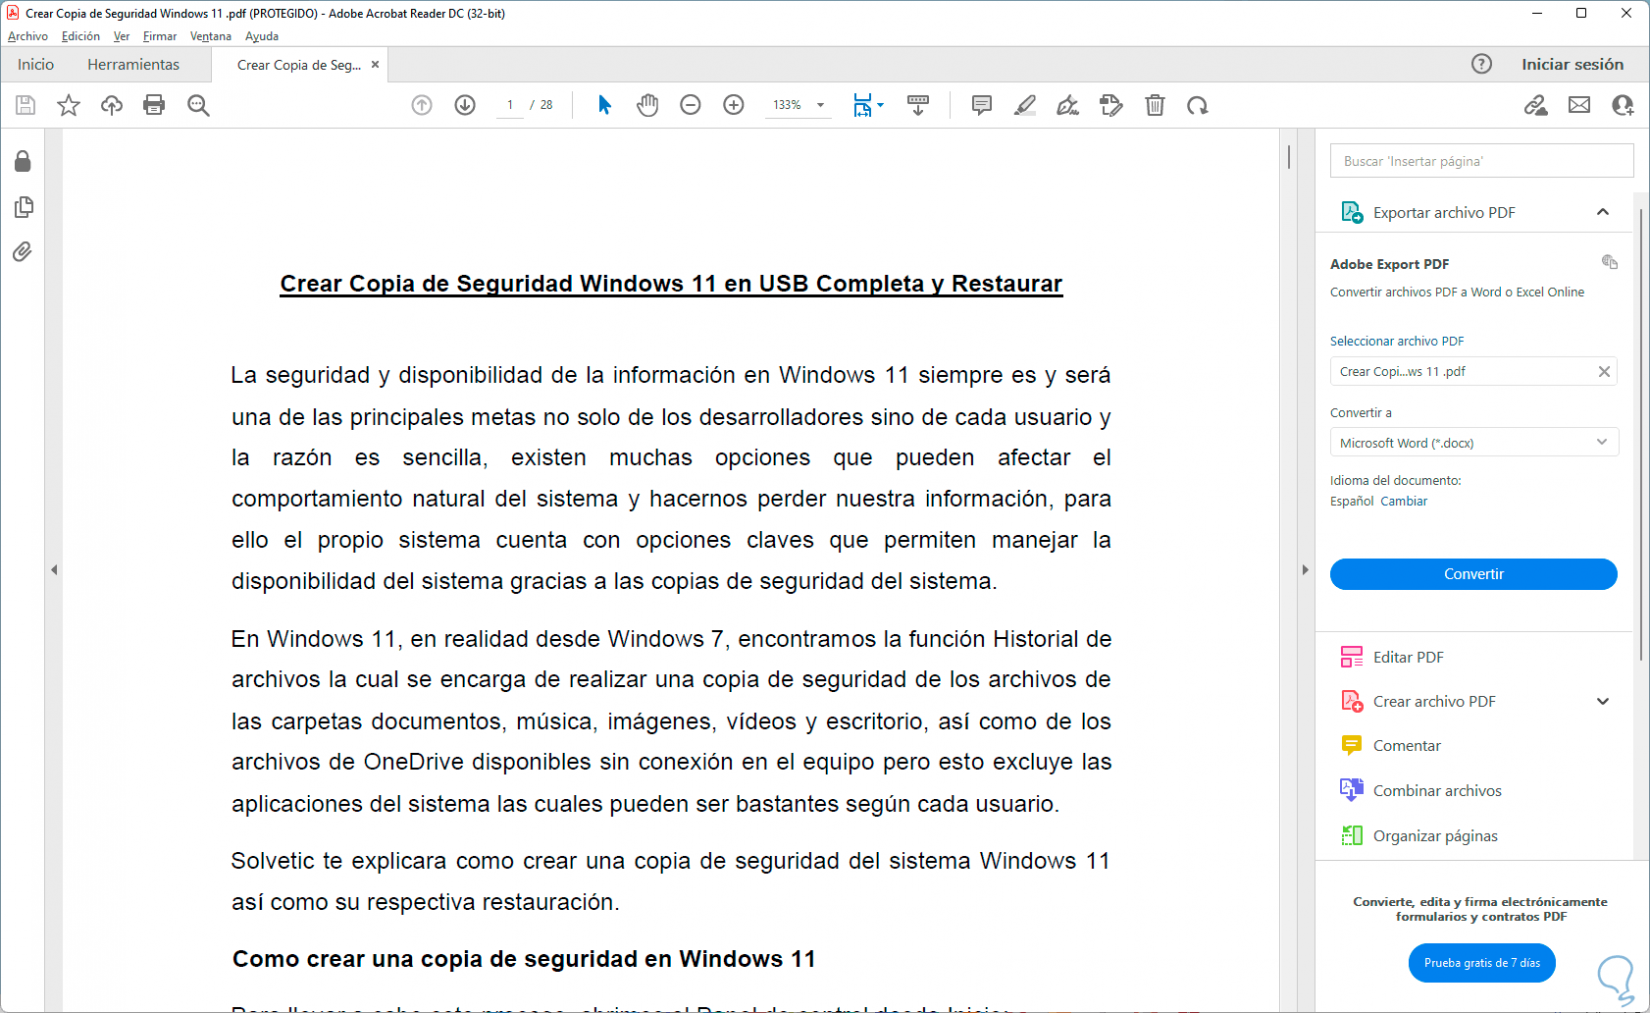Open the Ayuda menu
The image size is (1650, 1013).
point(262,36)
